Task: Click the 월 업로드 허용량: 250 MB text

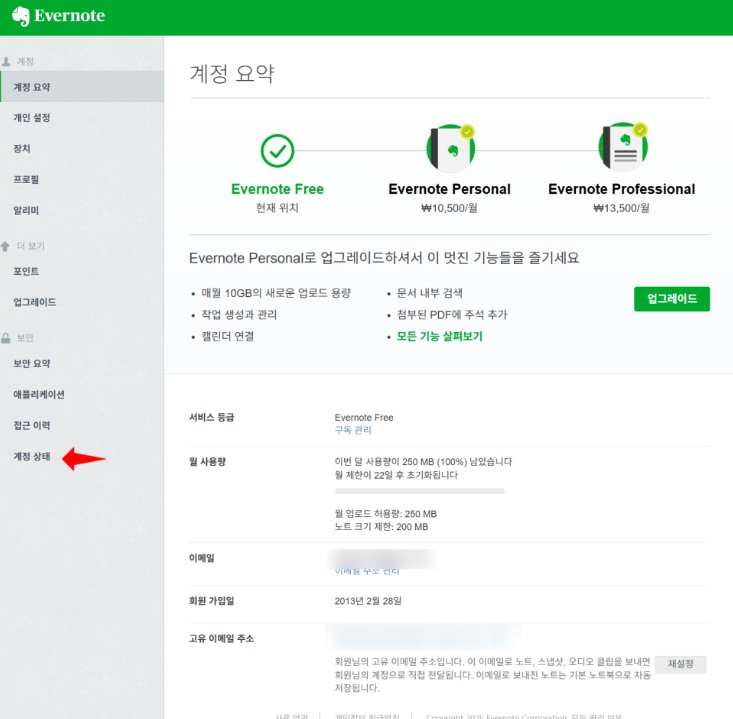Action: pyautogui.click(x=386, y=514)
